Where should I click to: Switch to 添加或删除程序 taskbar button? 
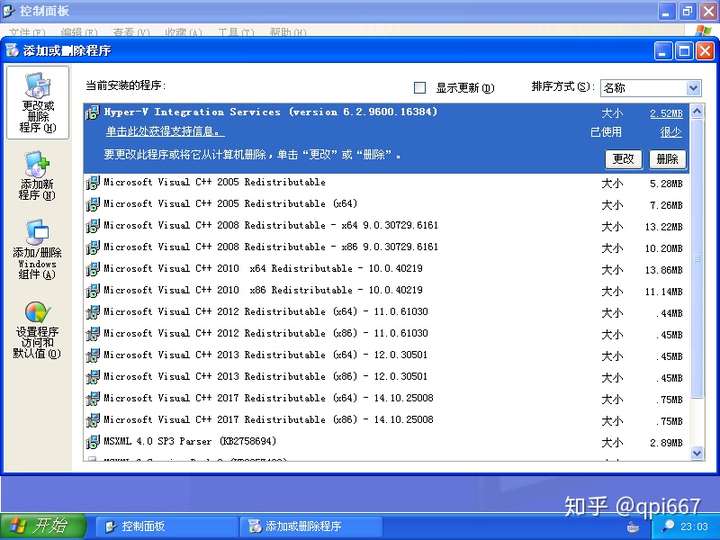click(310, 526)
